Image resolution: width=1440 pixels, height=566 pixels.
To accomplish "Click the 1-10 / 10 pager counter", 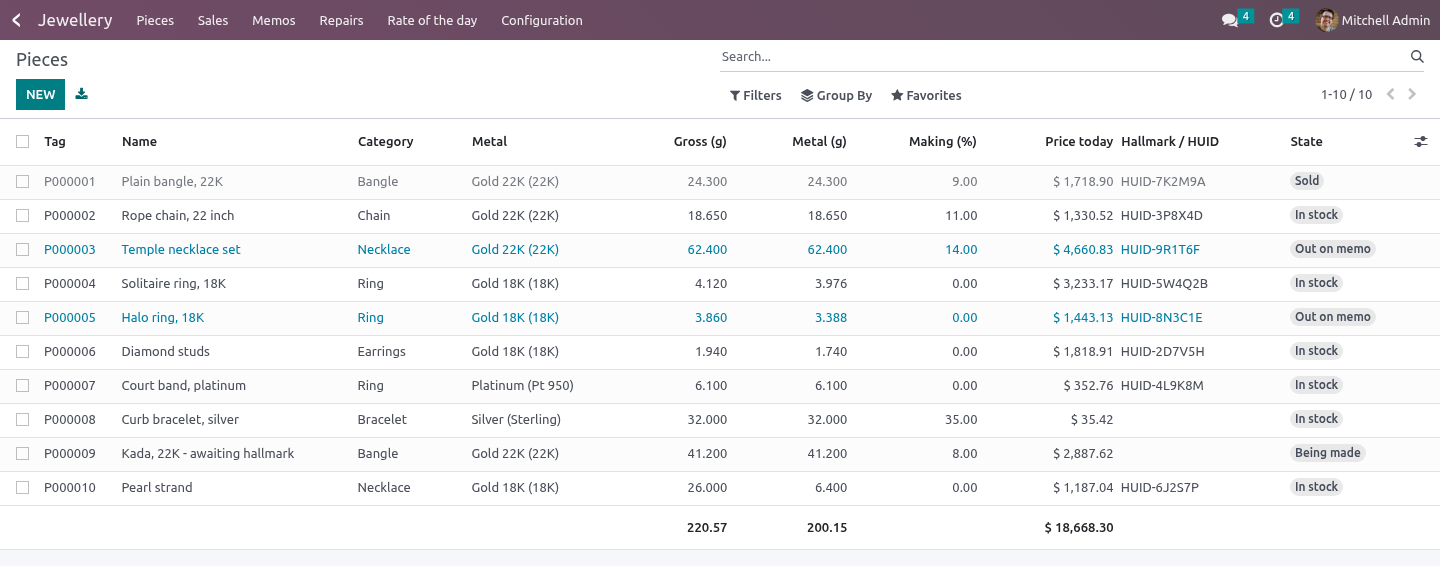I will coord(1346,95).
